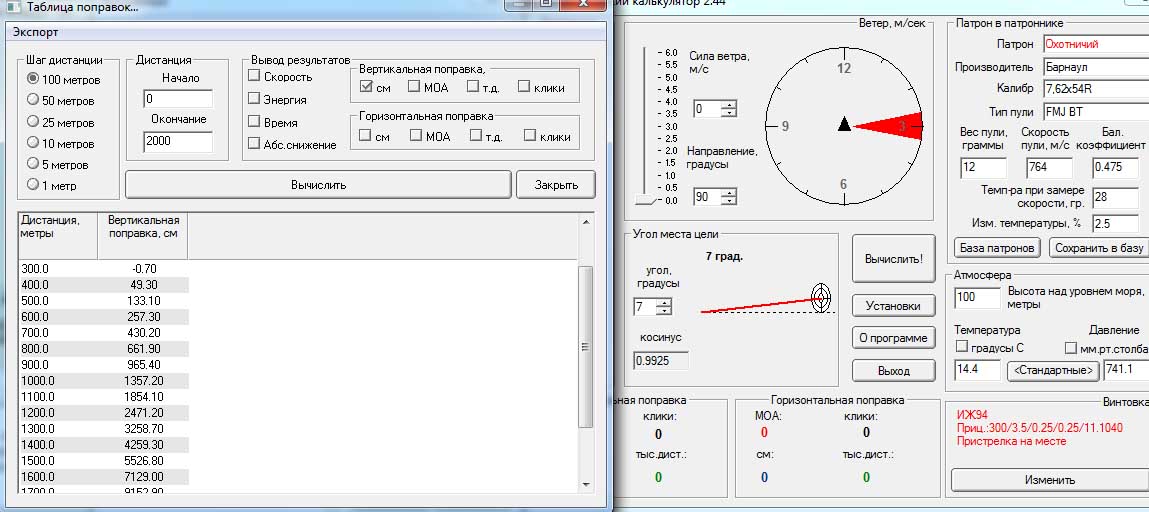Click the wind direction compass dial
The image size is (1149, 512).
click(844, 126)
